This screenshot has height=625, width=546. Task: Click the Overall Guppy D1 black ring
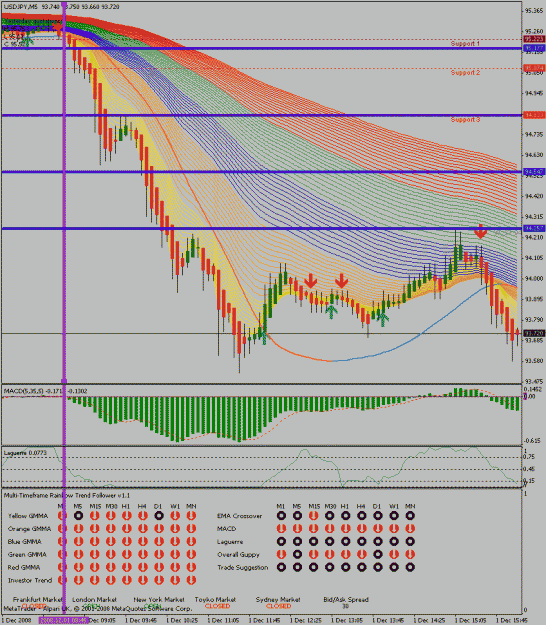pyautogui.click(x=377, y=554)
